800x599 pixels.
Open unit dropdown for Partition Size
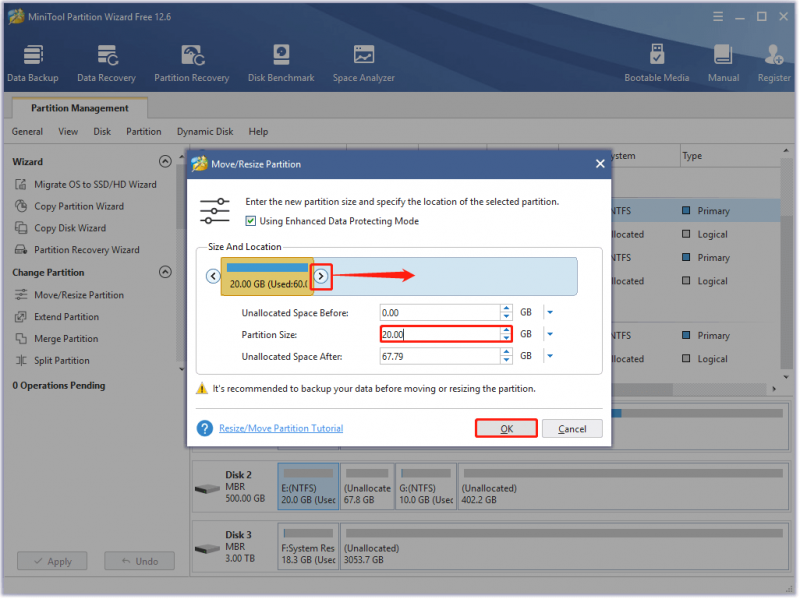[550, 334]
